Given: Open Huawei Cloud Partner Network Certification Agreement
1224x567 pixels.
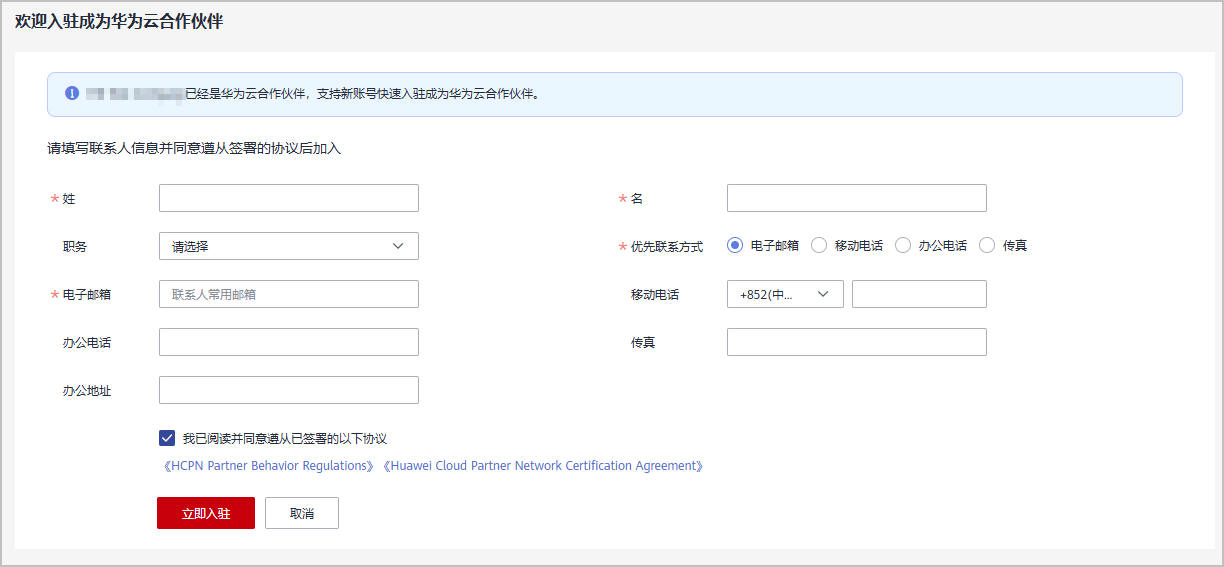Looking at the screenshot, I should (543, 466).
